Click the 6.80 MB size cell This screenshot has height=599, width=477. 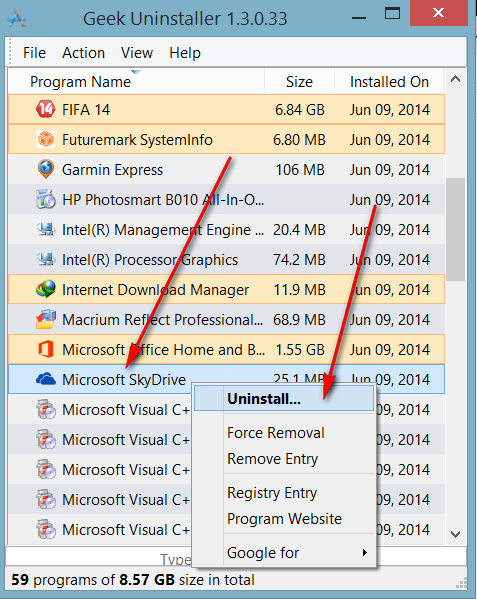[299, 139]
